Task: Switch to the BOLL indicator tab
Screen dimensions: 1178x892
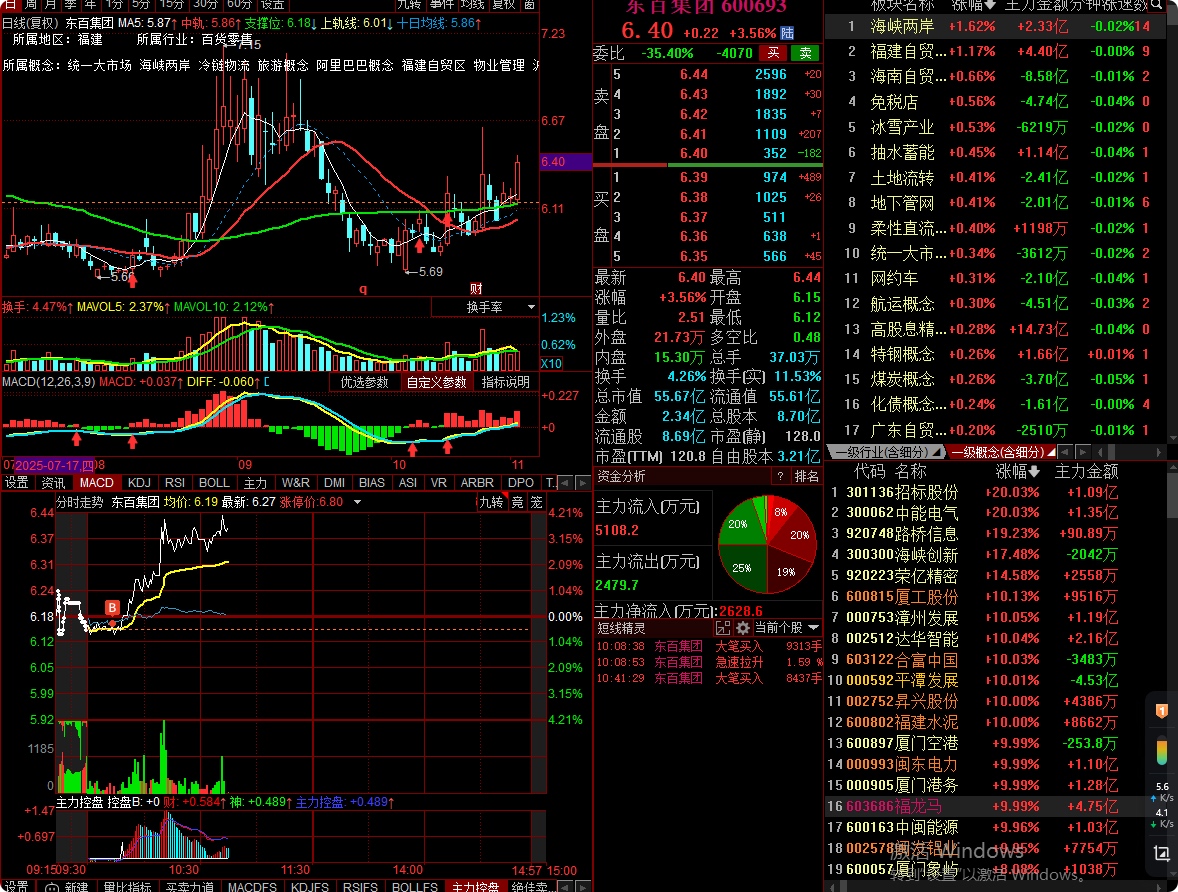Action: point(214,482)
